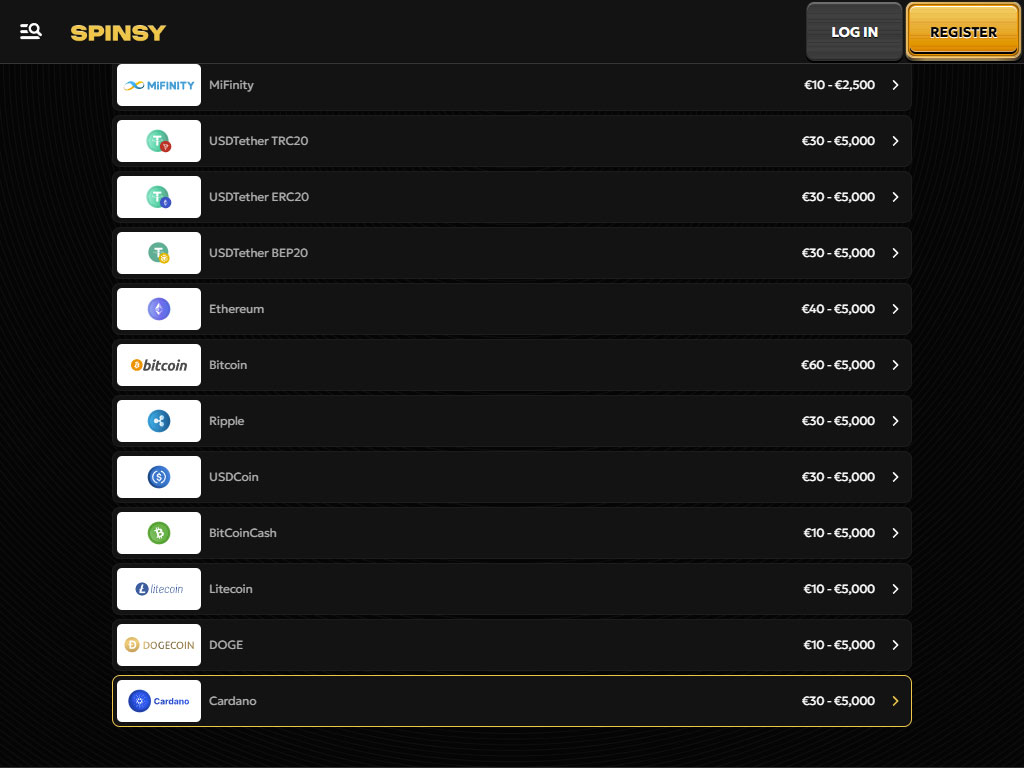Select the MiFinity logo icon
Screen dimensions: 1024x768
point(159,85)
